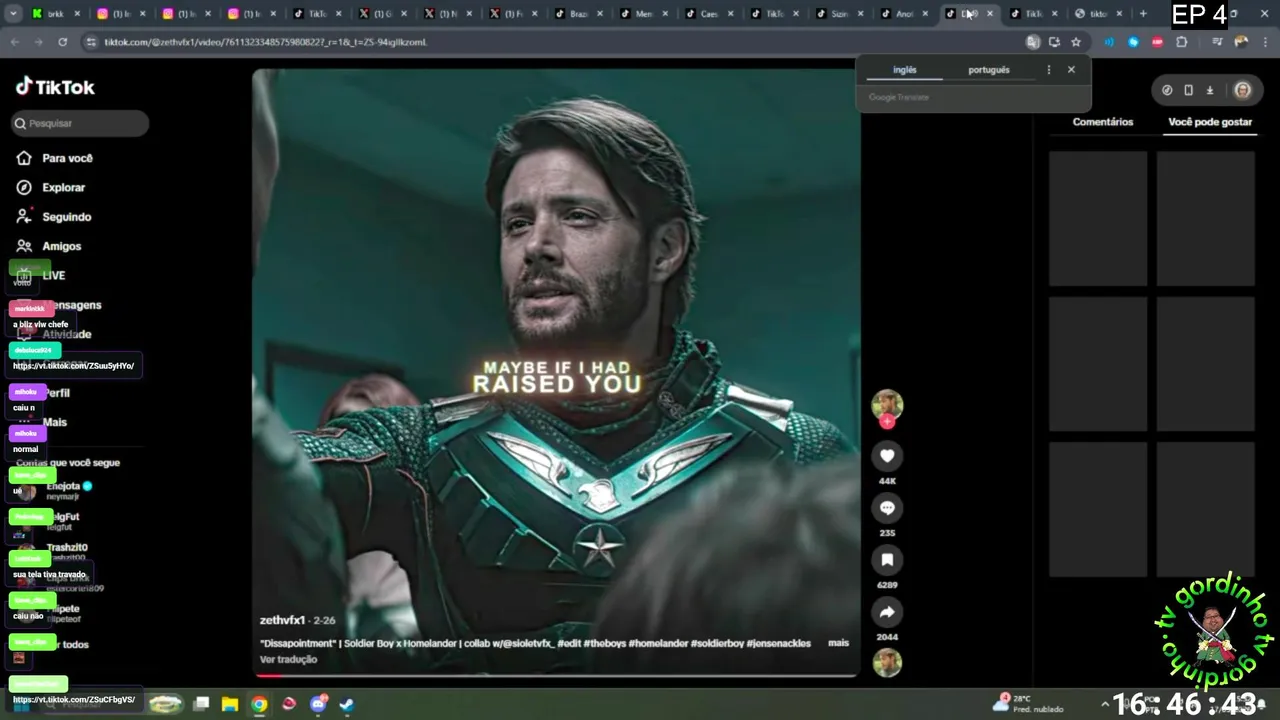
Task: Click the #jensenackles hashtag
Action: tap(779, 643)
